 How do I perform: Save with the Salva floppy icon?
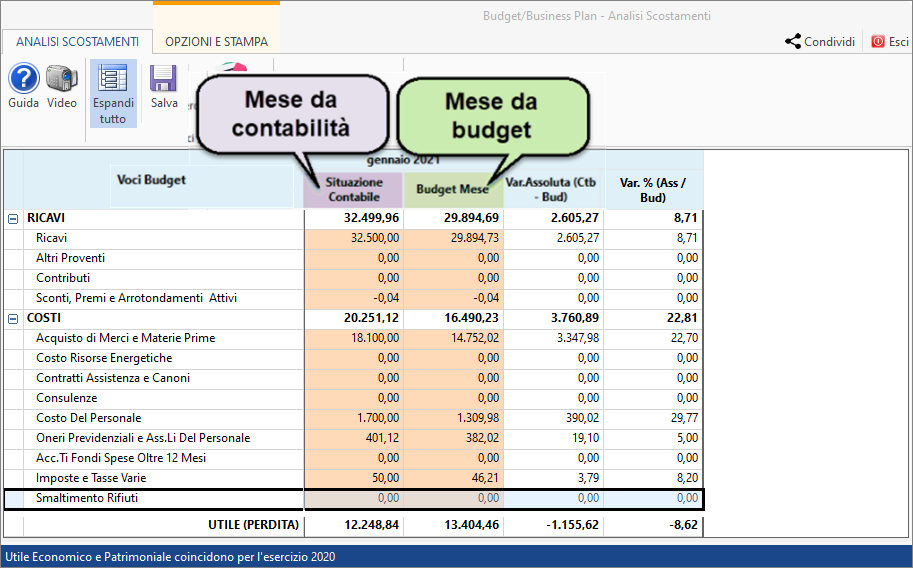point(164,79)
